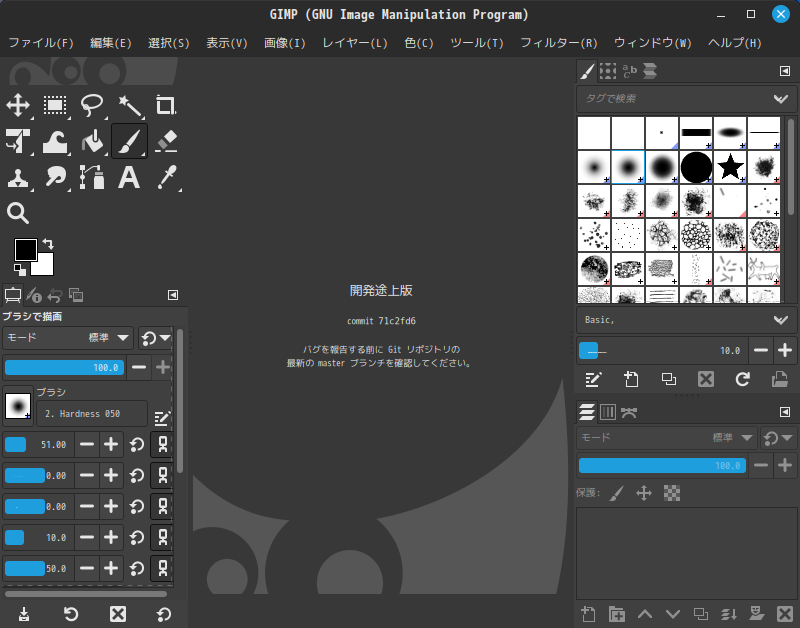Open the フィルター(R) menu

click(558, 43)
